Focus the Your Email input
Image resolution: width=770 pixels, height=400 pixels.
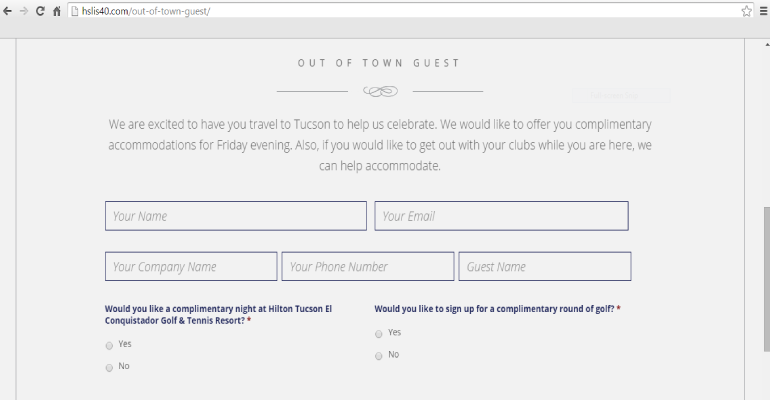coord(501,216)
